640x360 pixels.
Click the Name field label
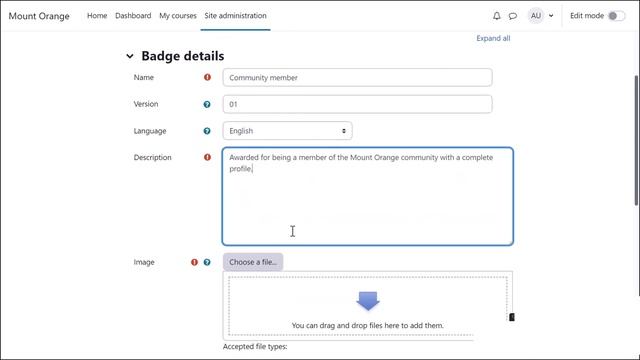(x=144, y=77)
